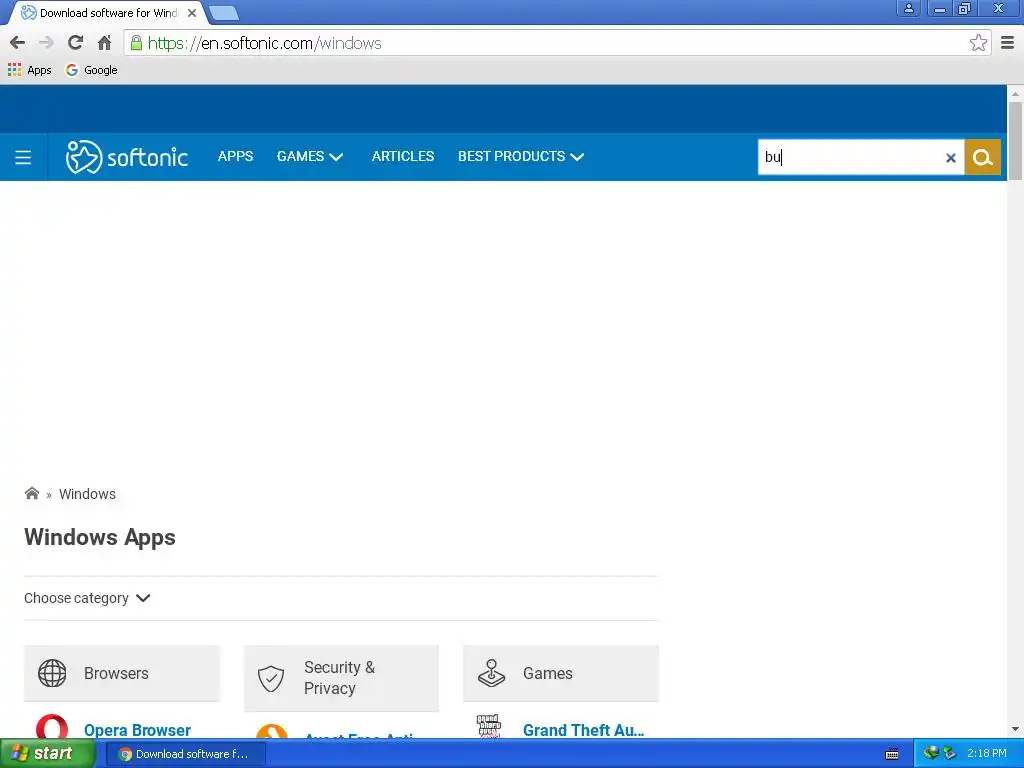Open the ARTICLES navigation item
The width and height of the screenshot is (1024, 768).
click(x=403, y=157)
